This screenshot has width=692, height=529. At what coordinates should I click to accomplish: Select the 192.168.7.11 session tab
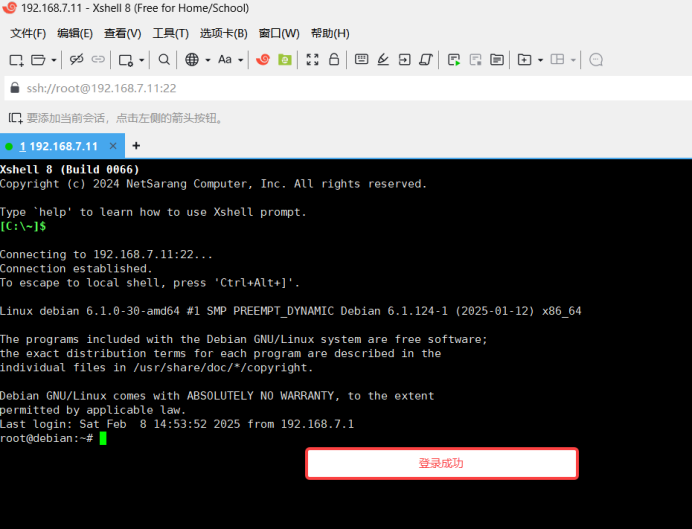(58, 146)
